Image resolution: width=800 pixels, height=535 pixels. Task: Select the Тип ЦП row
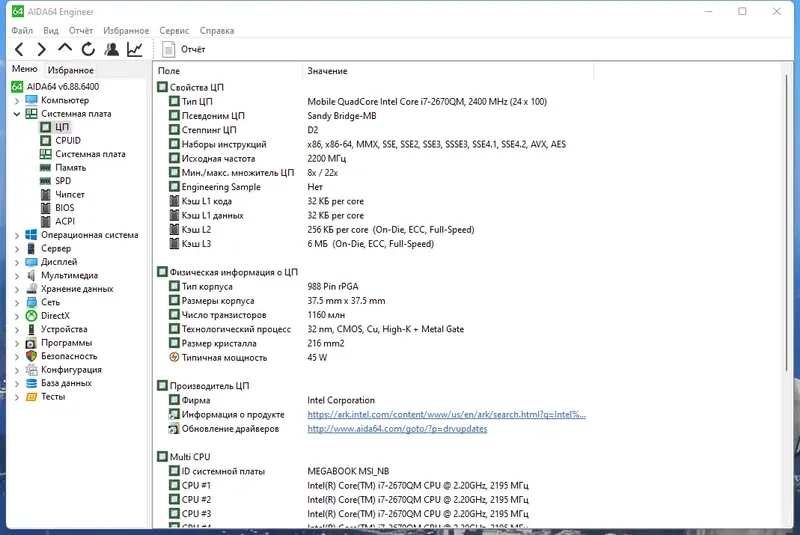pyautogui.click(x=357, y=101)
